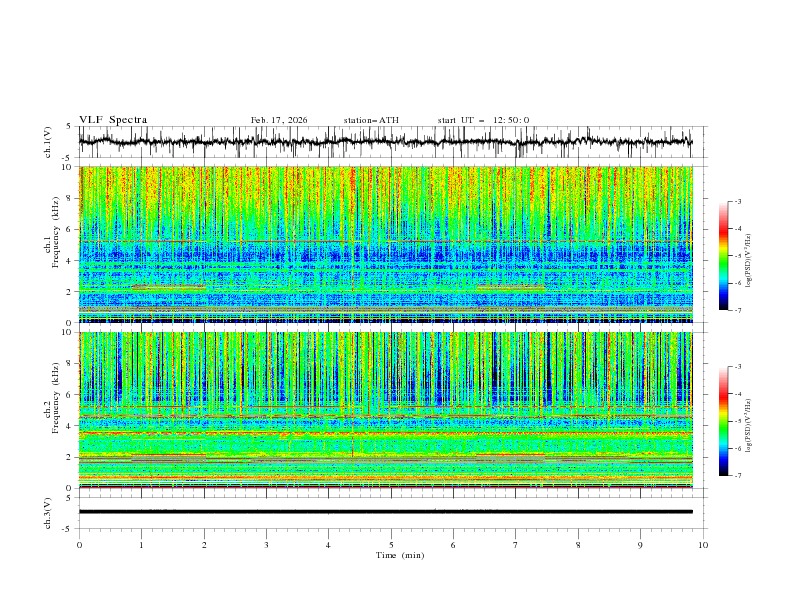Click the ch.1 'Frequency (kHz)' axis label
Viewport: 792px width, 612px height.
tap(55, 232)
